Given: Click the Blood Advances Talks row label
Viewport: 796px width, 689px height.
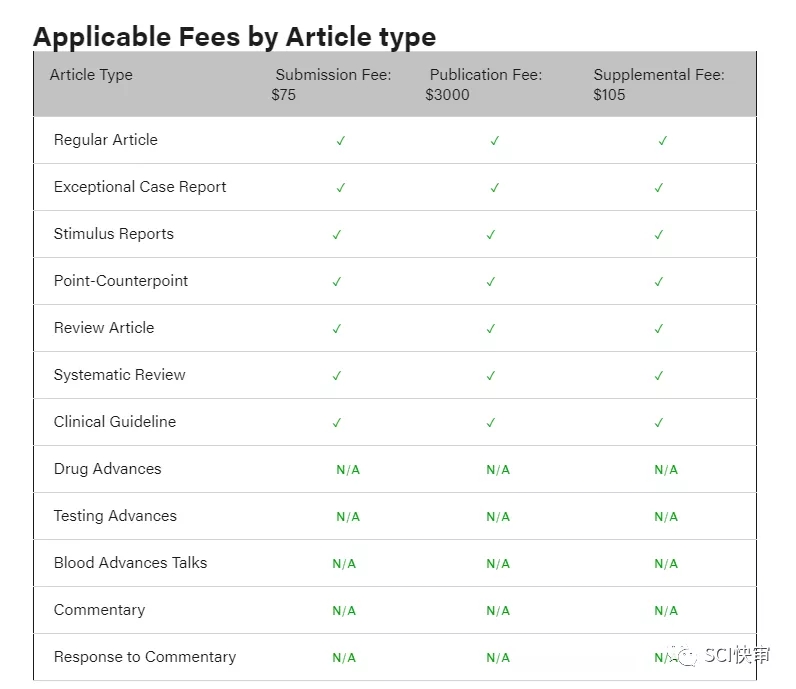Looking at the screenshot, I should coord(130,563).
